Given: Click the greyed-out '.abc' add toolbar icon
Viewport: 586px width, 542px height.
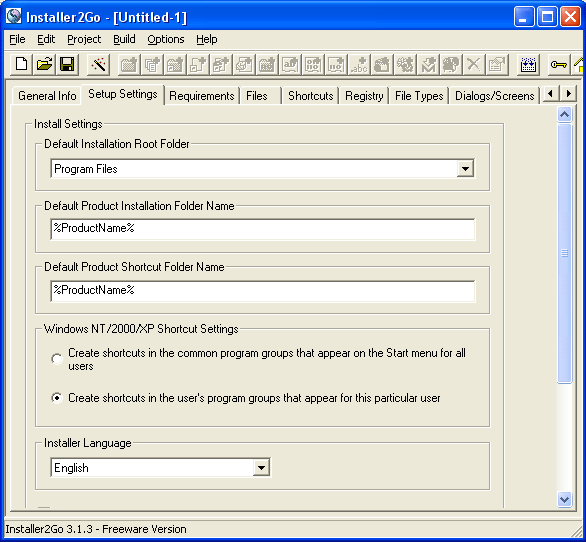Looking at the screenshot, I should [x=359, y=64].
